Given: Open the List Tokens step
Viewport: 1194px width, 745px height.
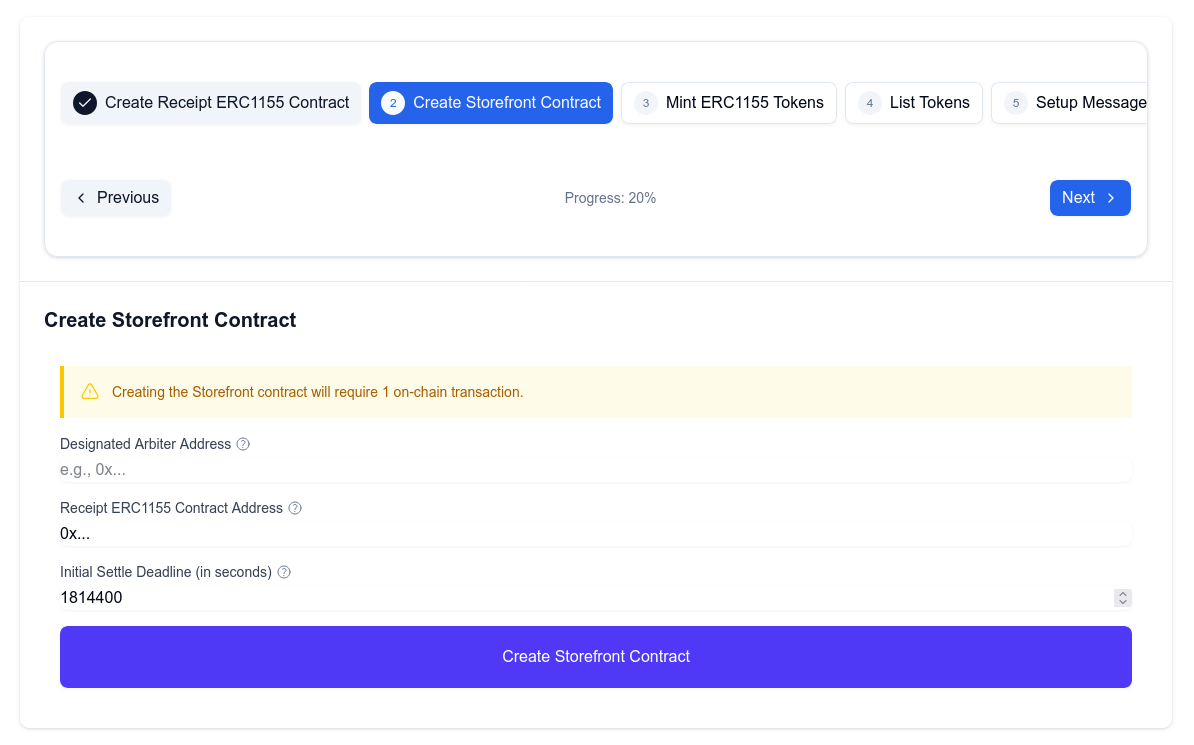Looking at the screenshot, I should point(913,103).
